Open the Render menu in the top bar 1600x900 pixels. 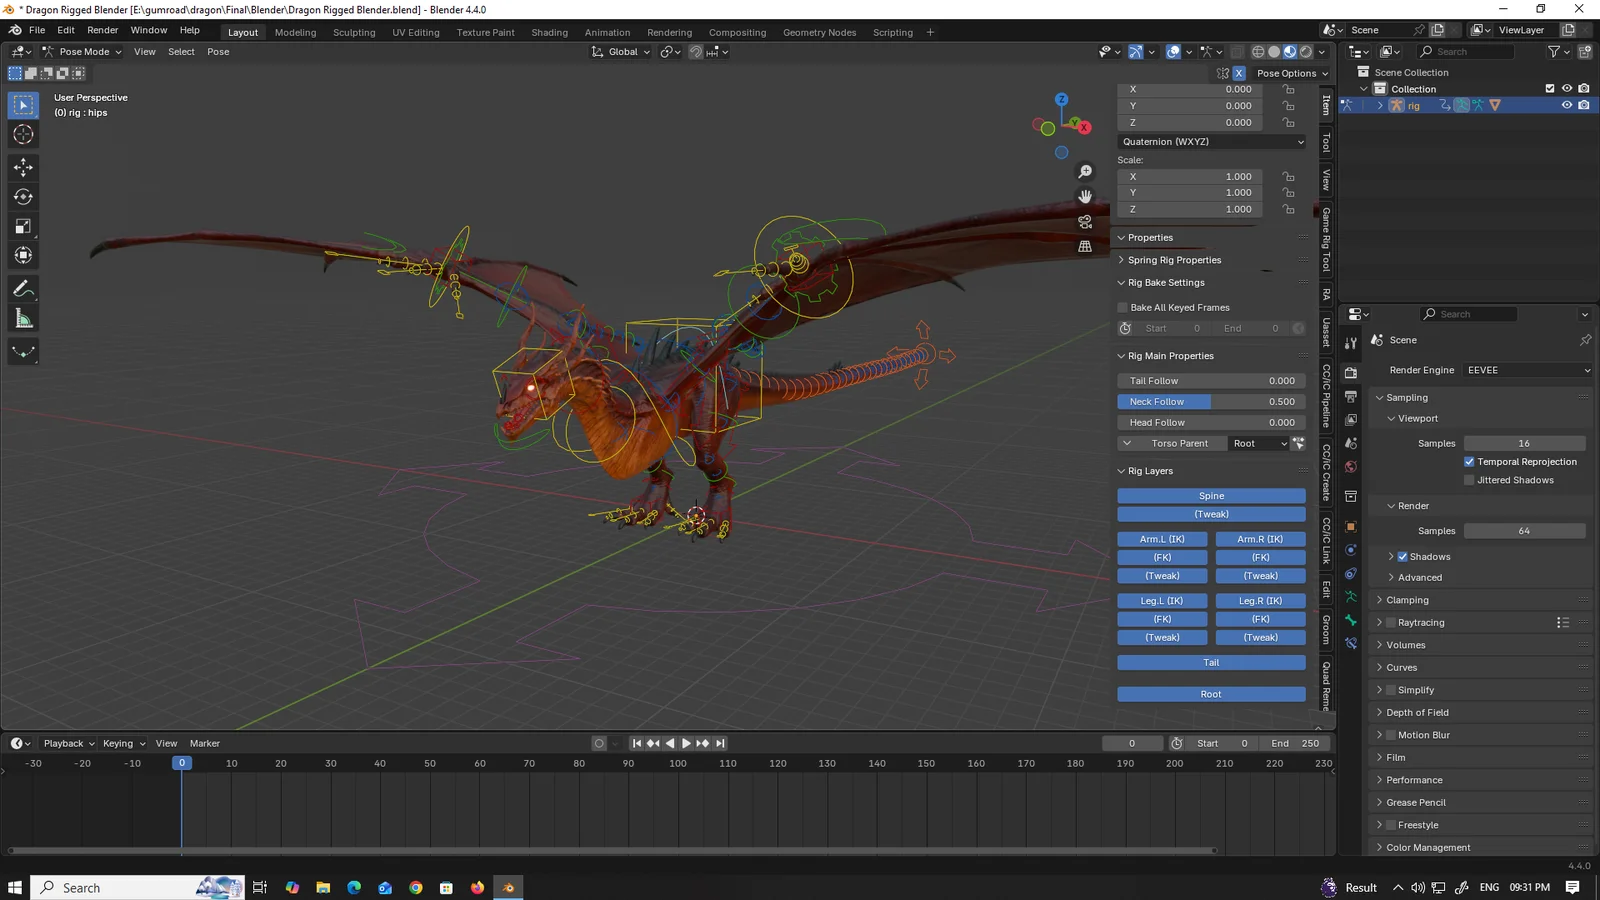click(x=102, y=29)
